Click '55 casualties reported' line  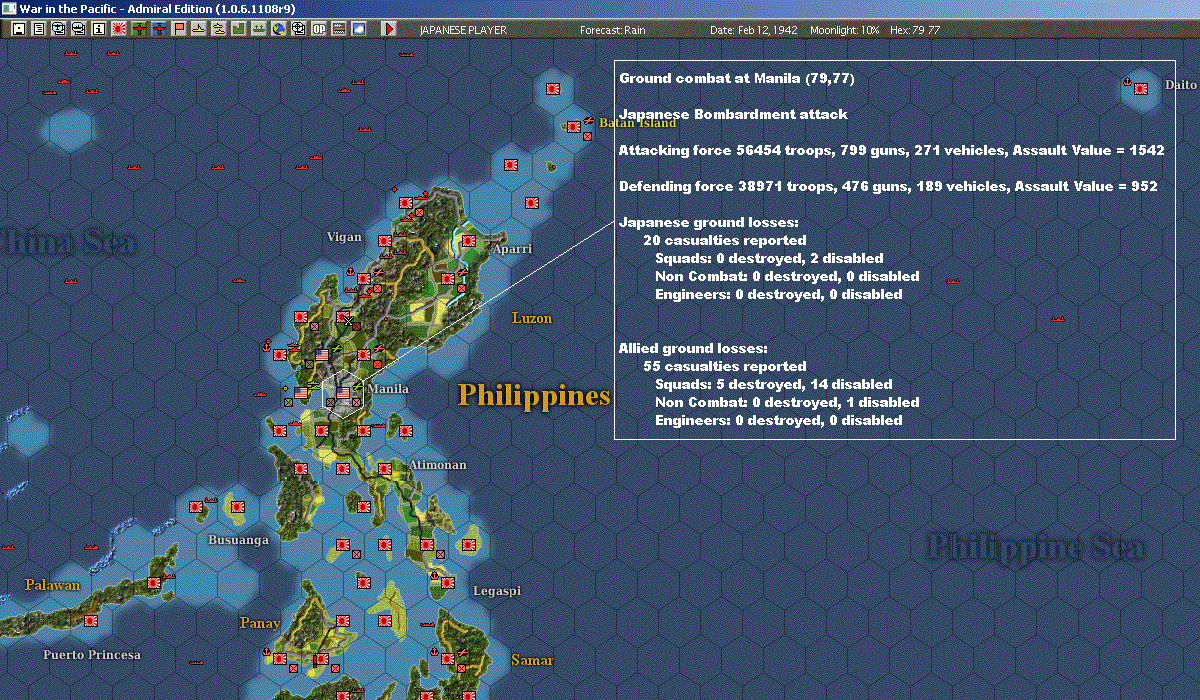point(725,366)
